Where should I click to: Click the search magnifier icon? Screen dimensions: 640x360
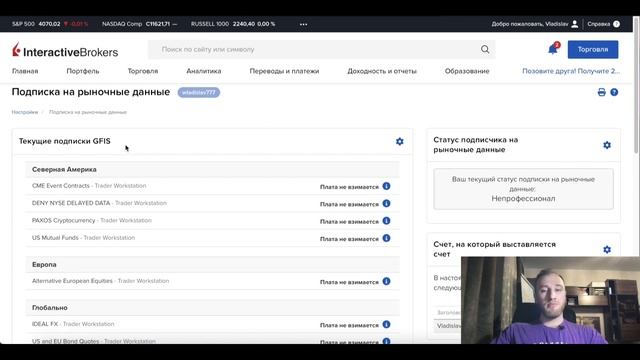point(484,49)
